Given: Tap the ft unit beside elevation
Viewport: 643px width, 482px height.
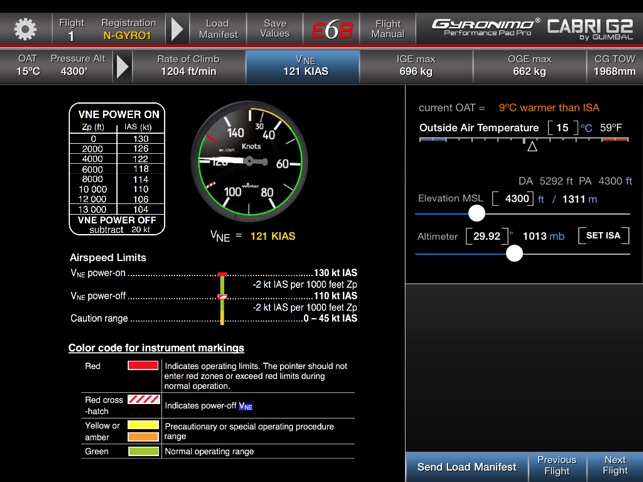Looking at the screenshot, I should 541,199.
